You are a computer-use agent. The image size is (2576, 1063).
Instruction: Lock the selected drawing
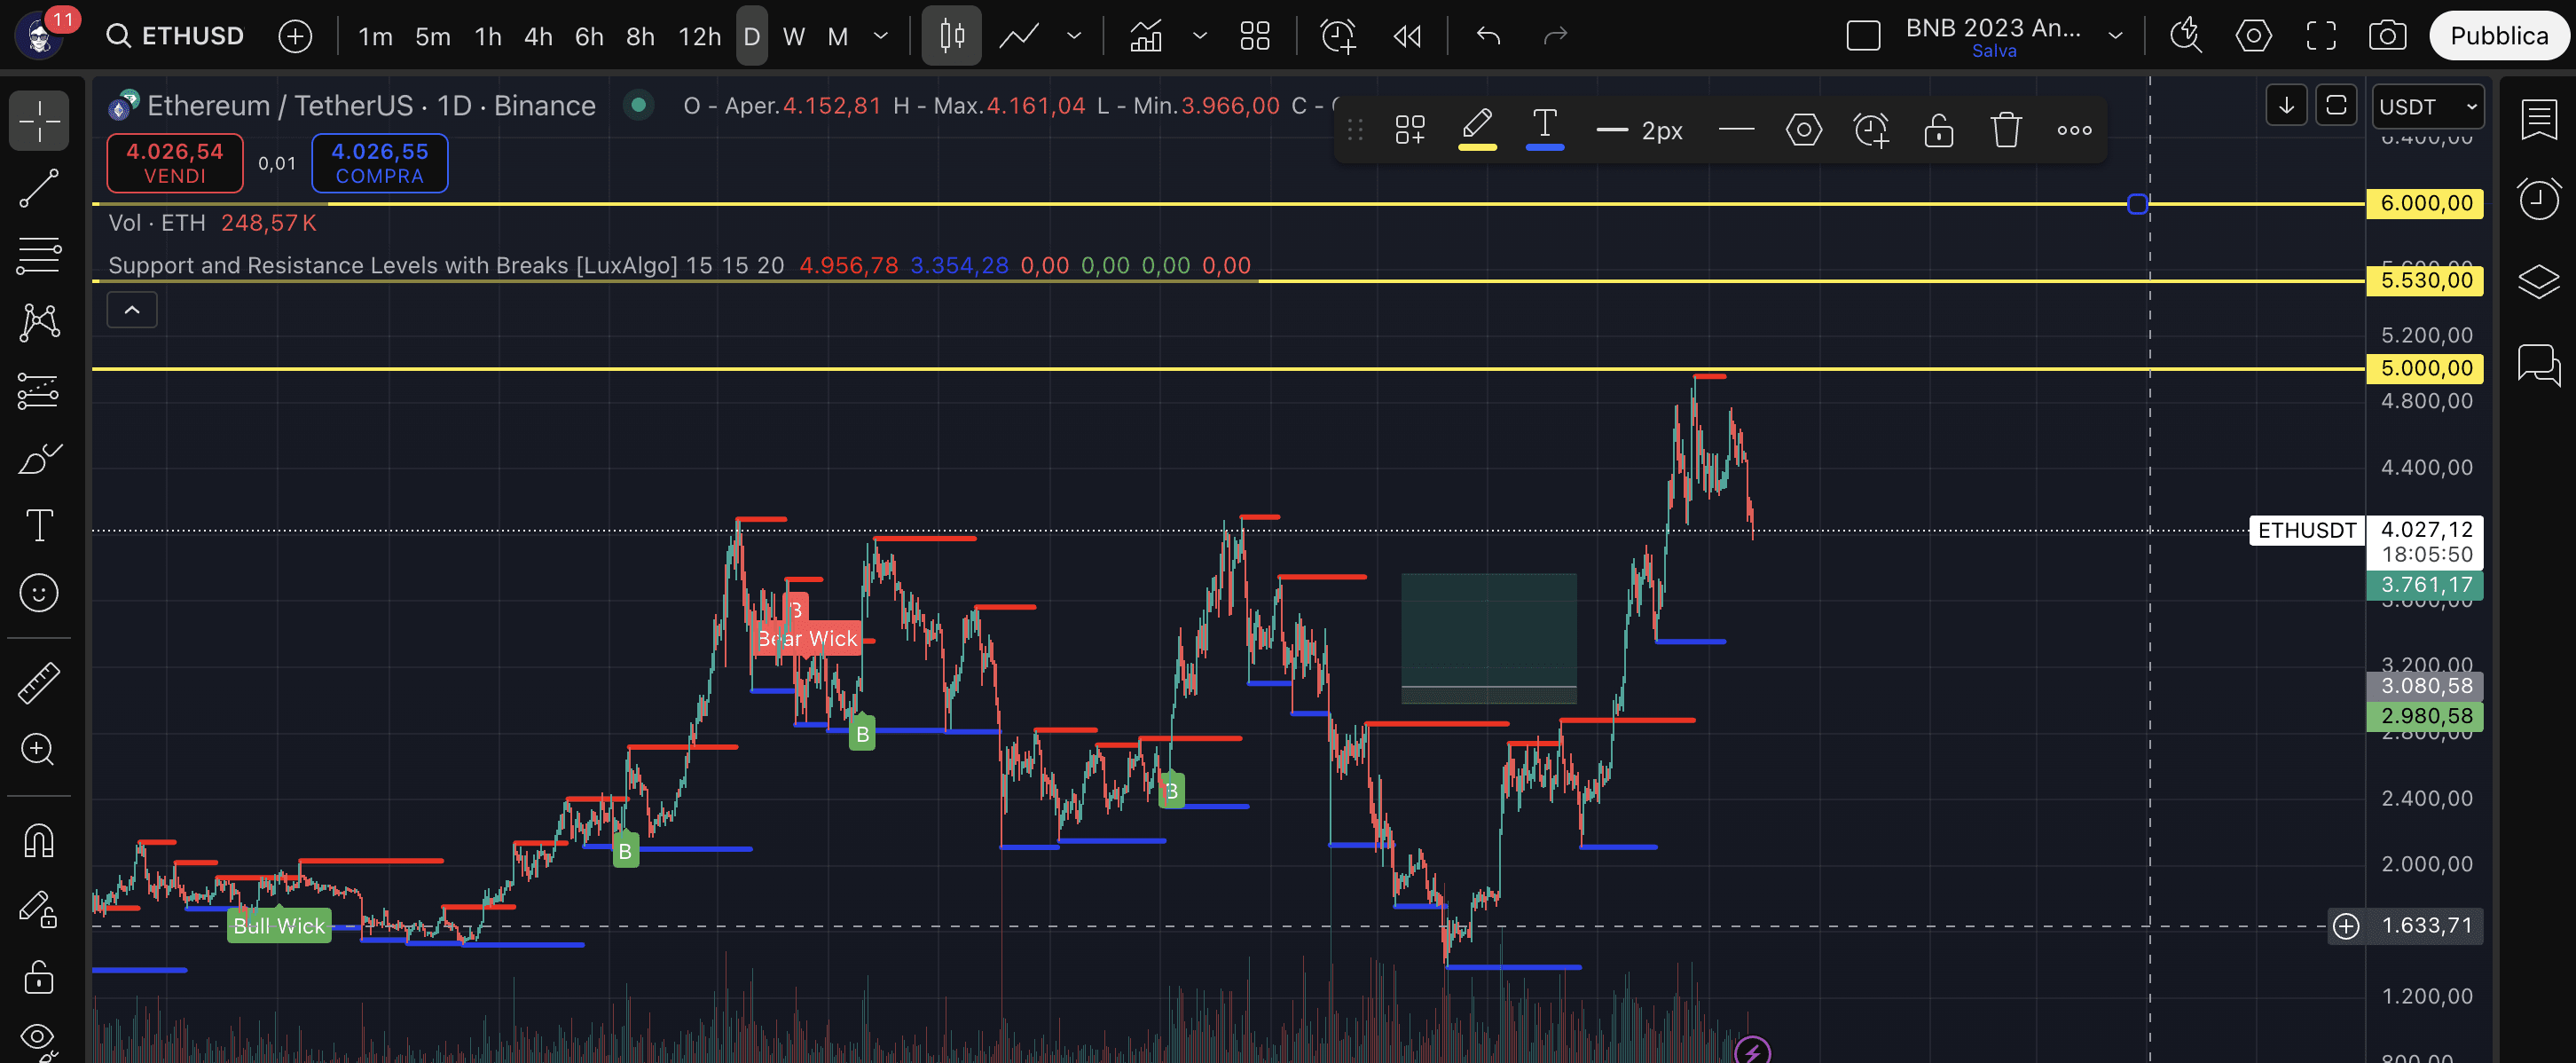[x=1938, y=130]
